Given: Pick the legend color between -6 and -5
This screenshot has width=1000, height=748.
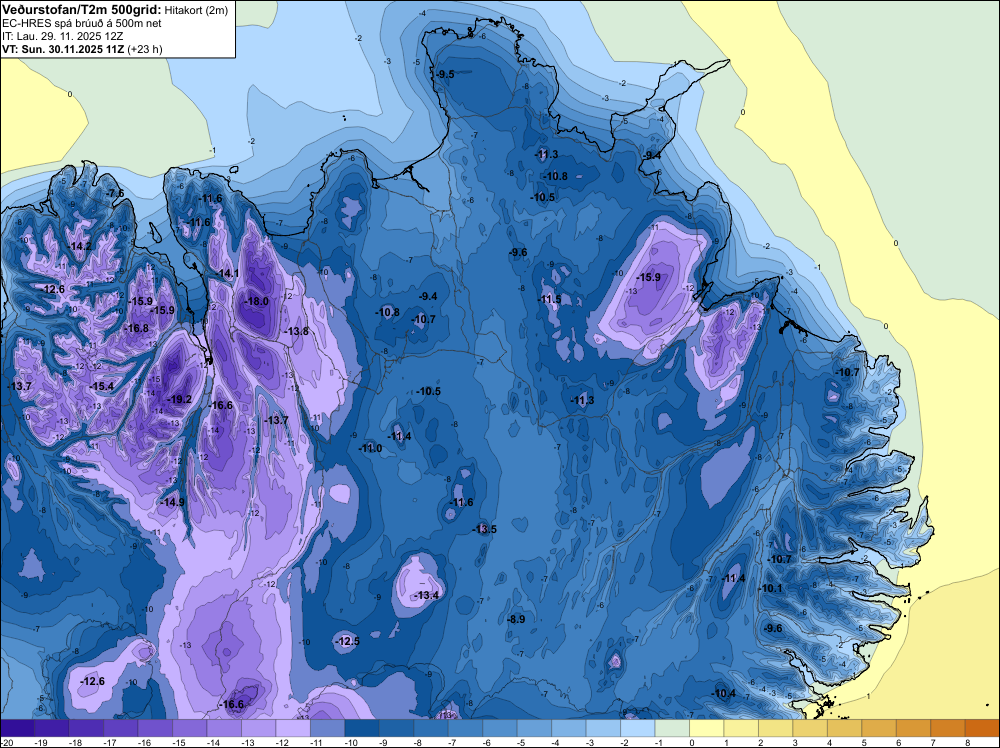Looking at the screenshot, I should (499, 728).
